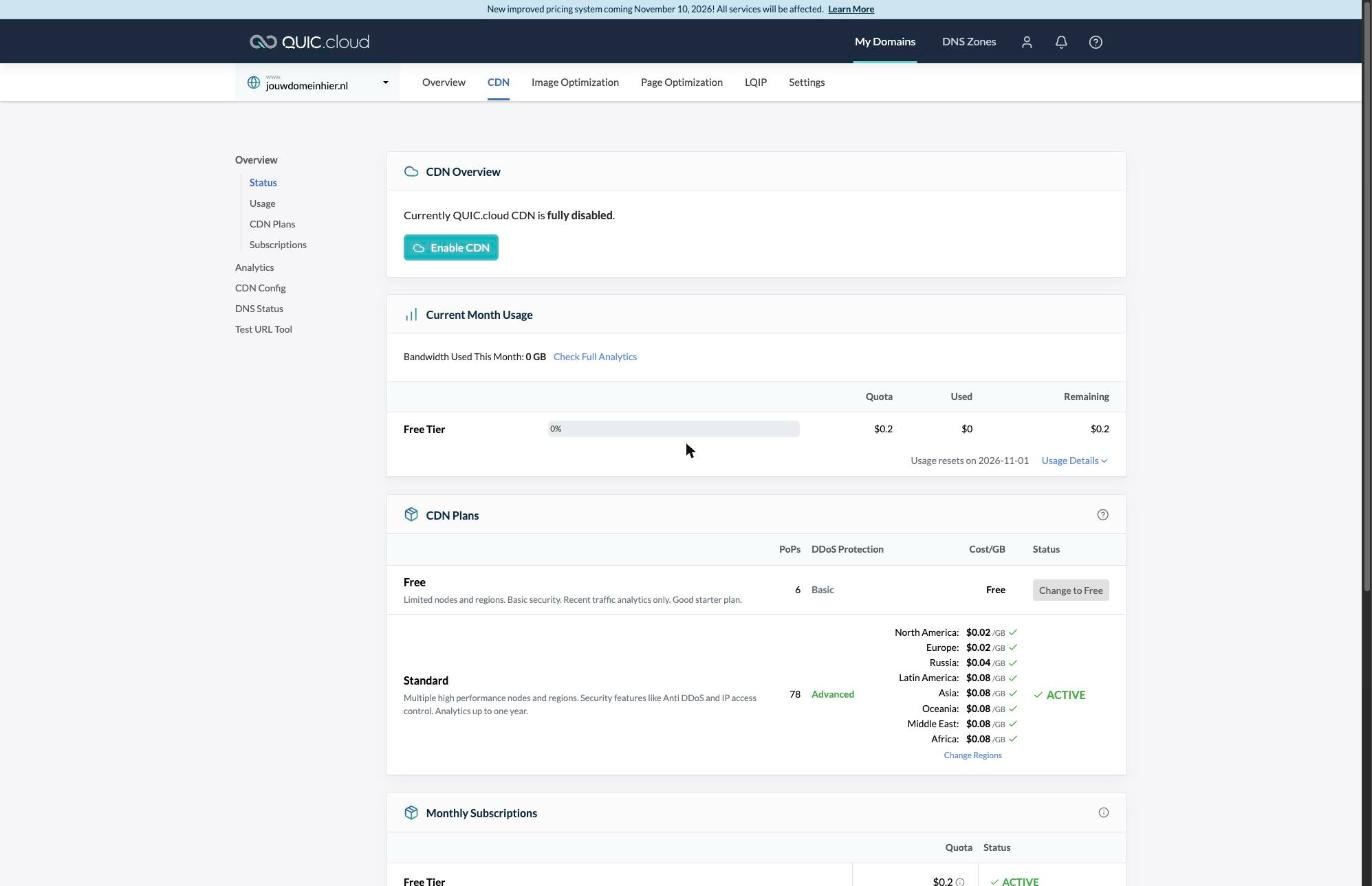Open Analytics in the sidebar
The image size is (1372, 886).
tap(254, 268)
